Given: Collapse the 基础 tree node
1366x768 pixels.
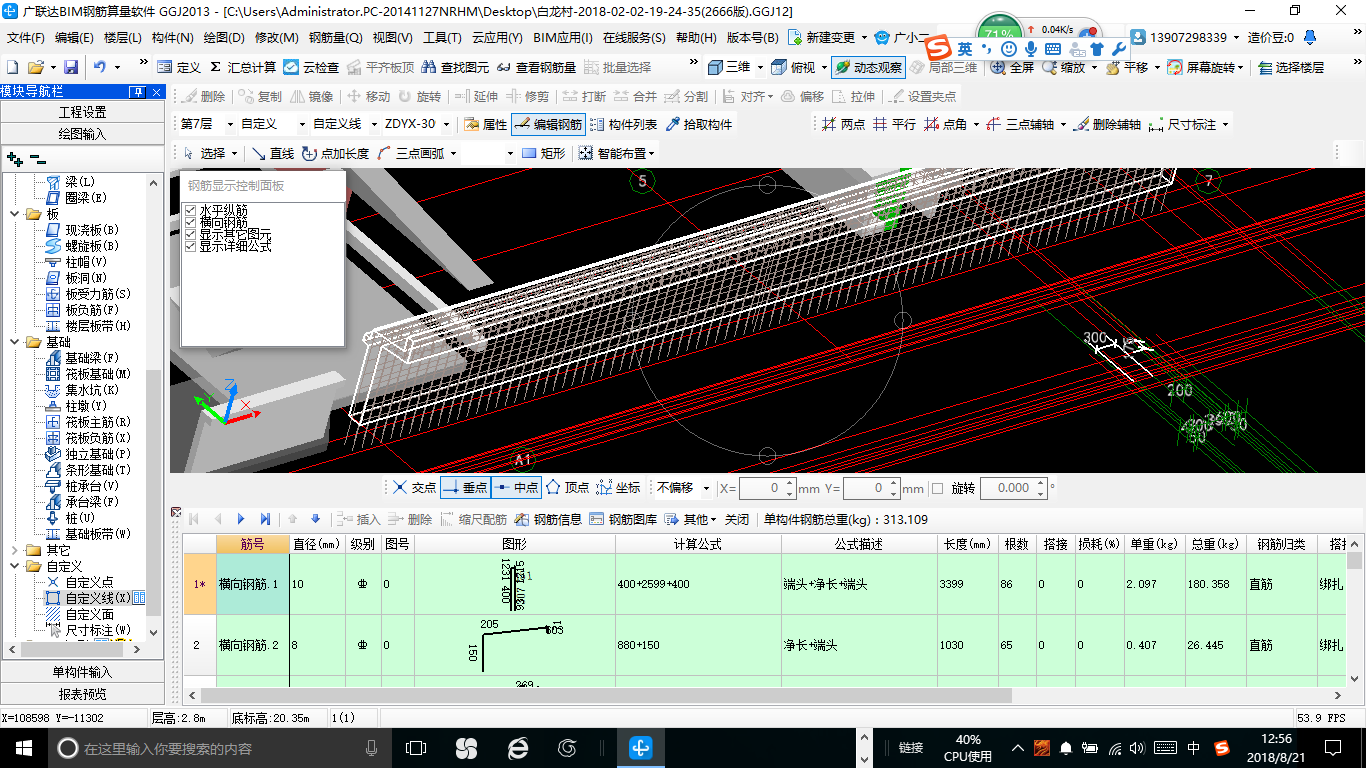Looking at the screenshot, I should click(x=14, y=342).
